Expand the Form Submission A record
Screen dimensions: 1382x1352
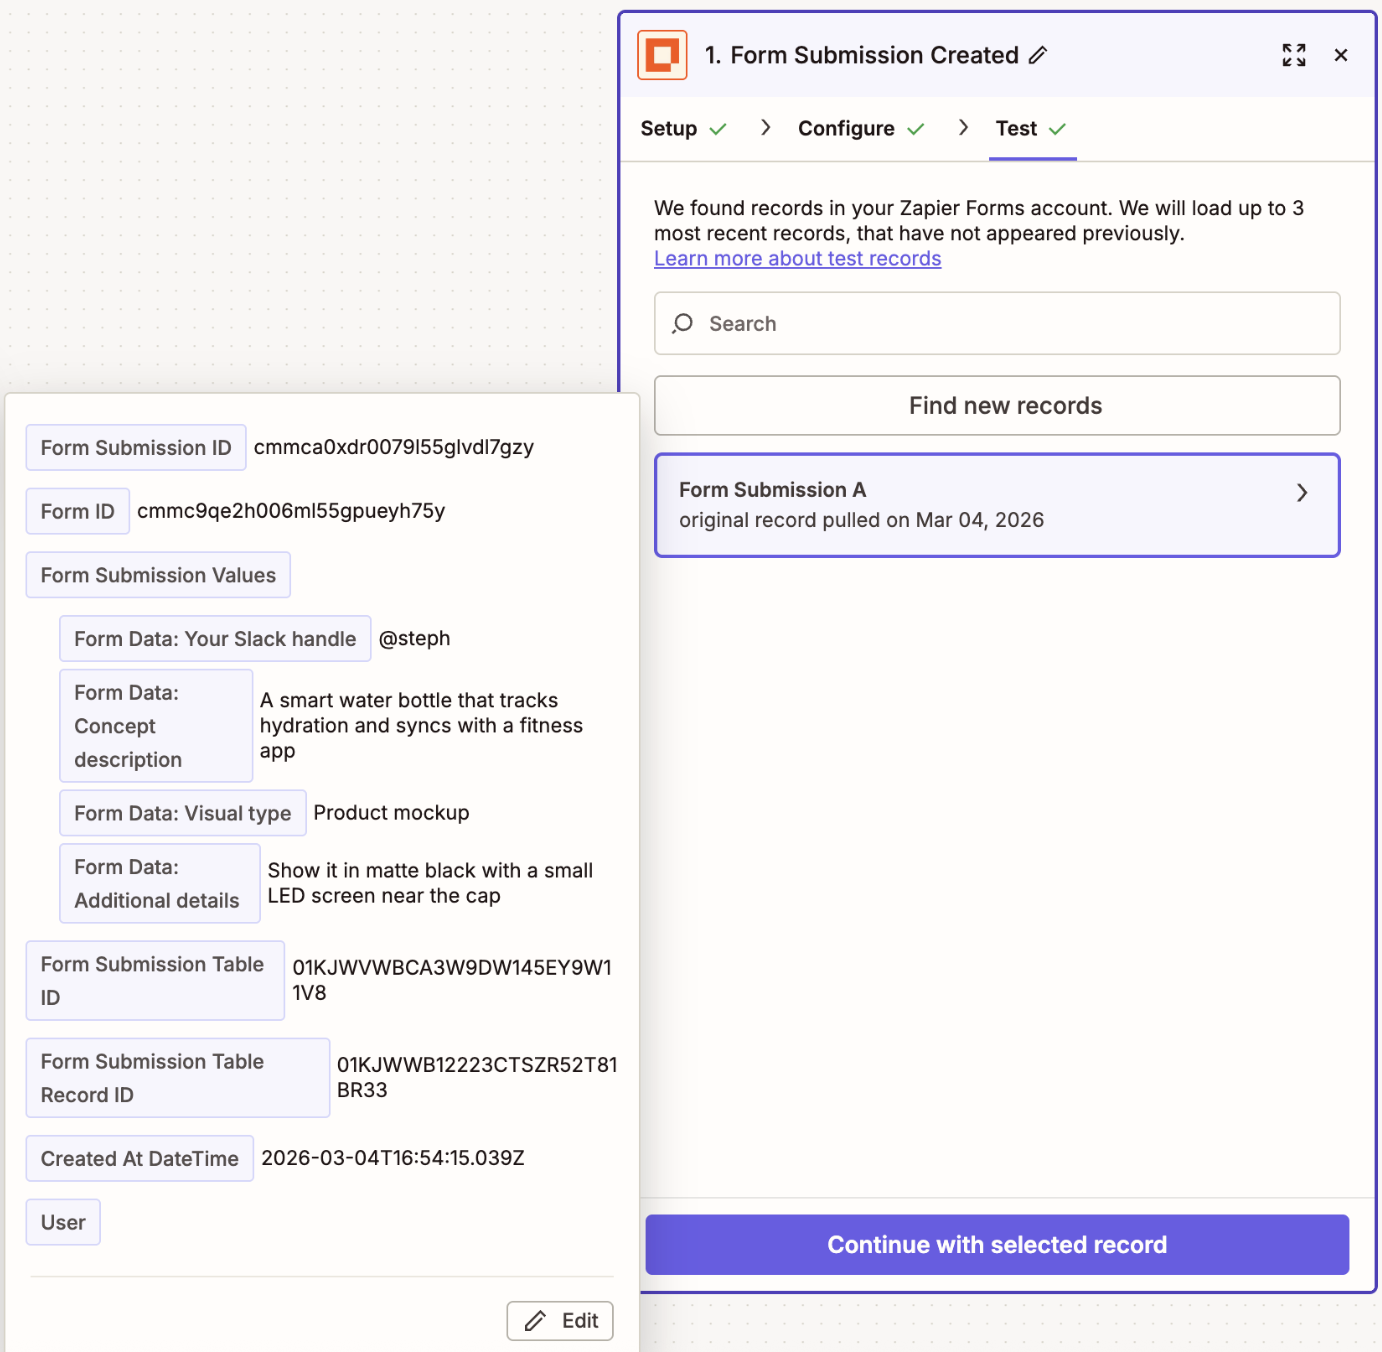pyautogui.click(x=1302, y=493)
